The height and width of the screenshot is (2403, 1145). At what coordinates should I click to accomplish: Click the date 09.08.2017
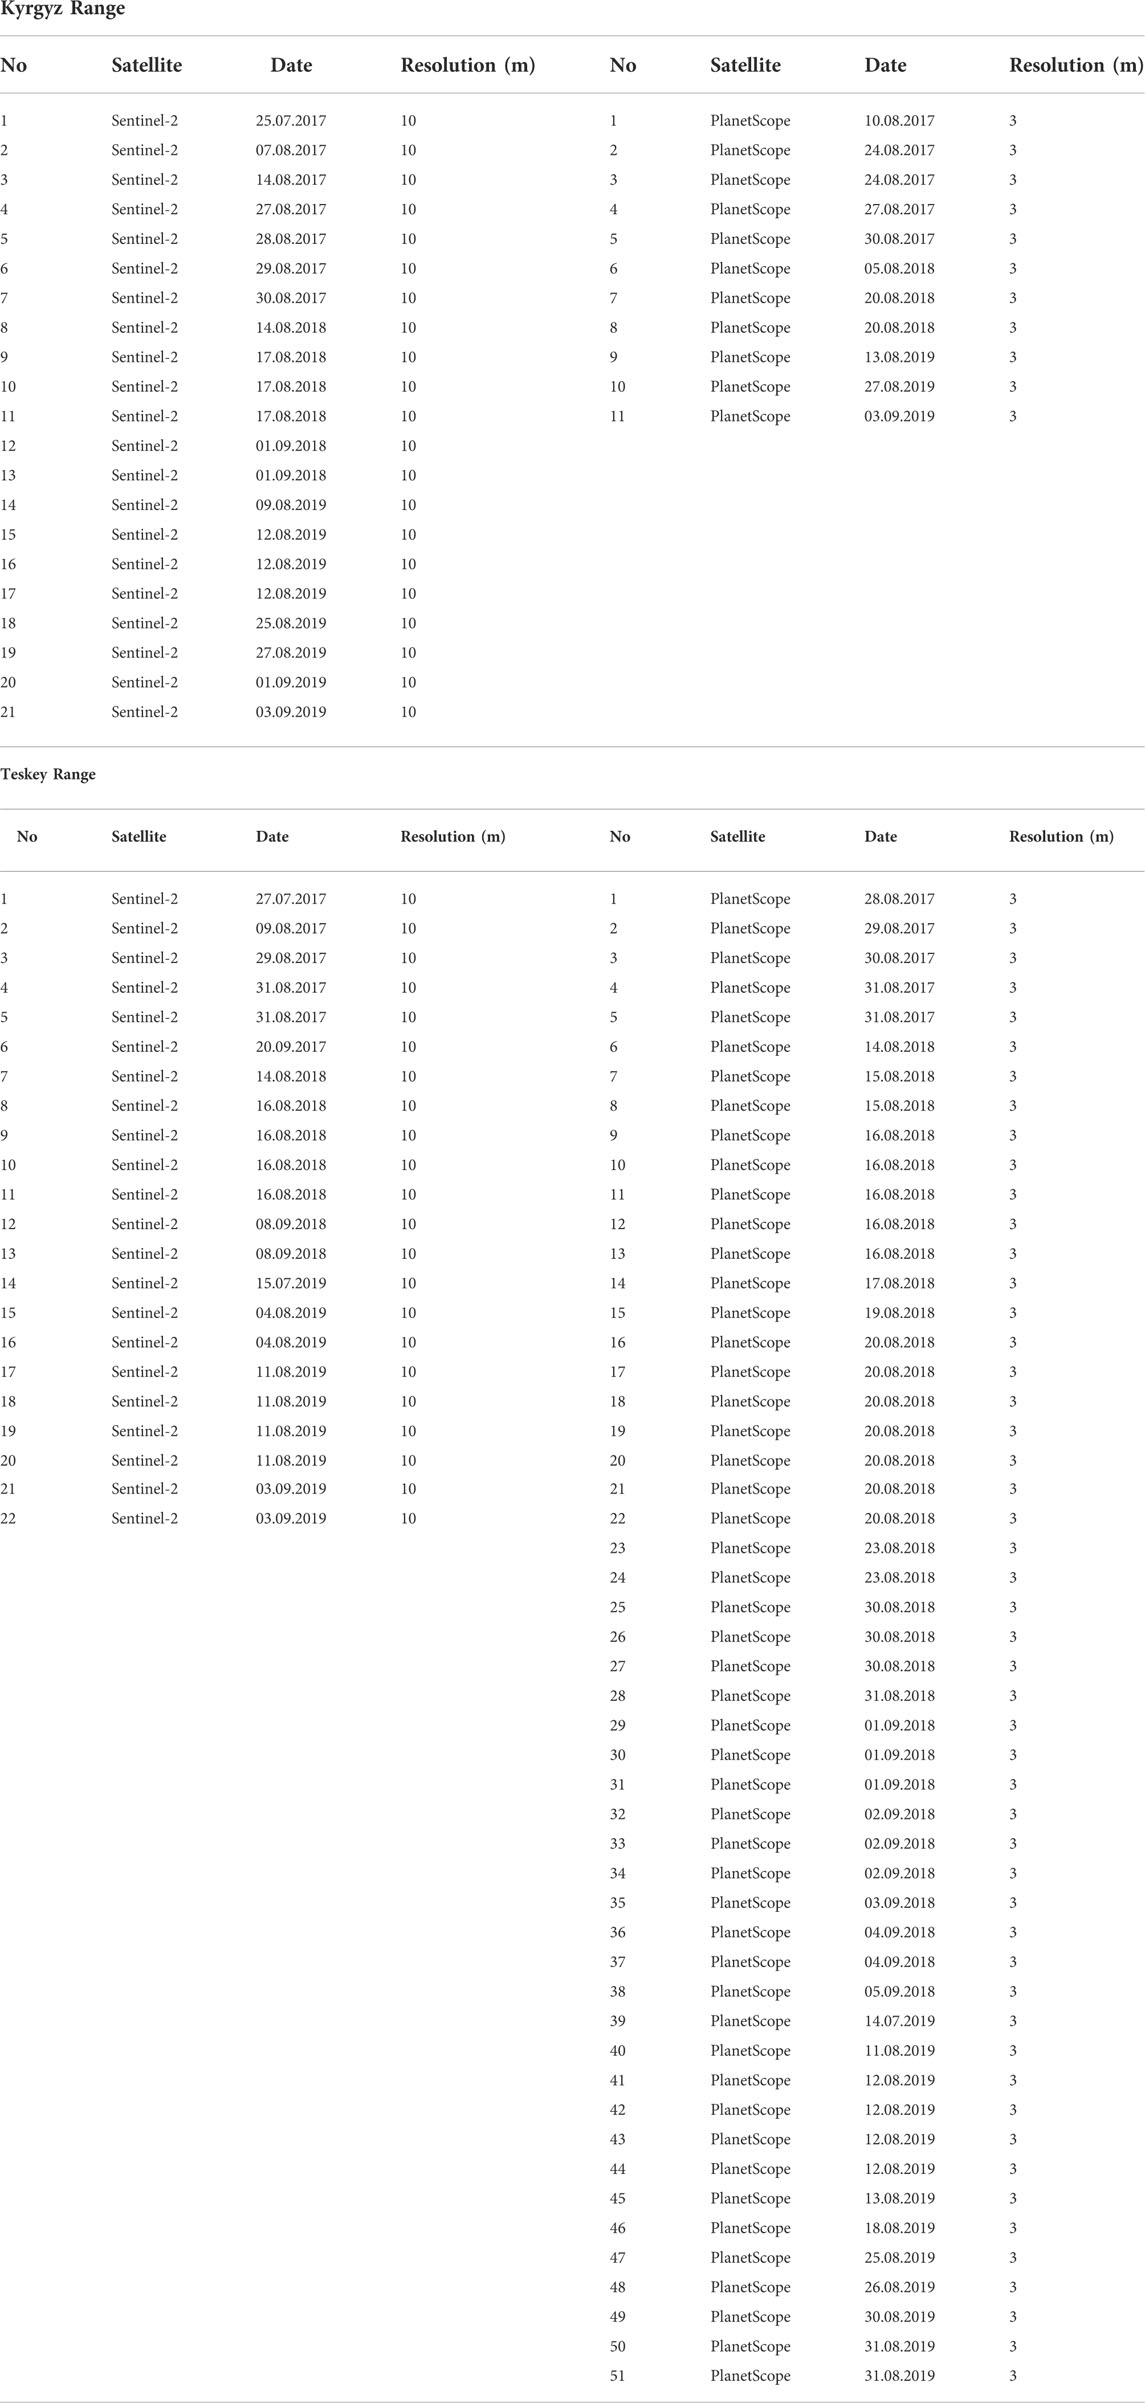pos(291,928)
